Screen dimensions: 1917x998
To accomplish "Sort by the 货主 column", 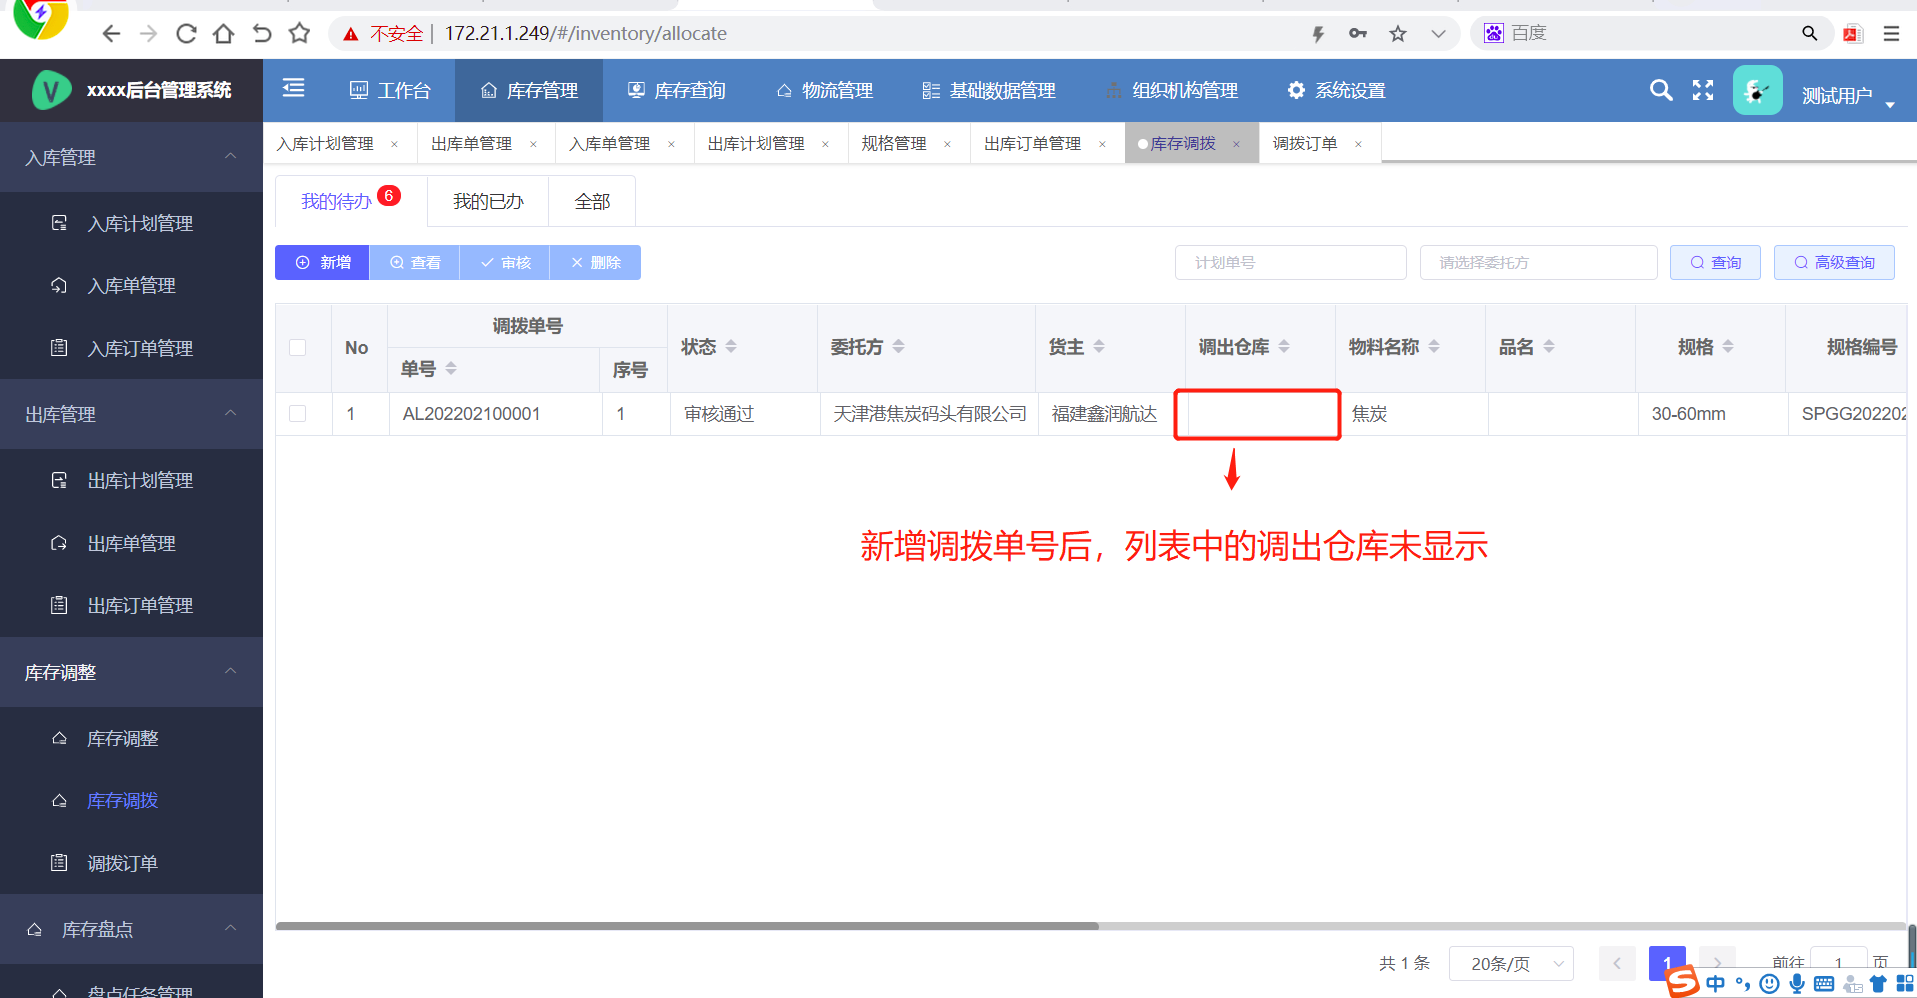I will (1099, 346).
